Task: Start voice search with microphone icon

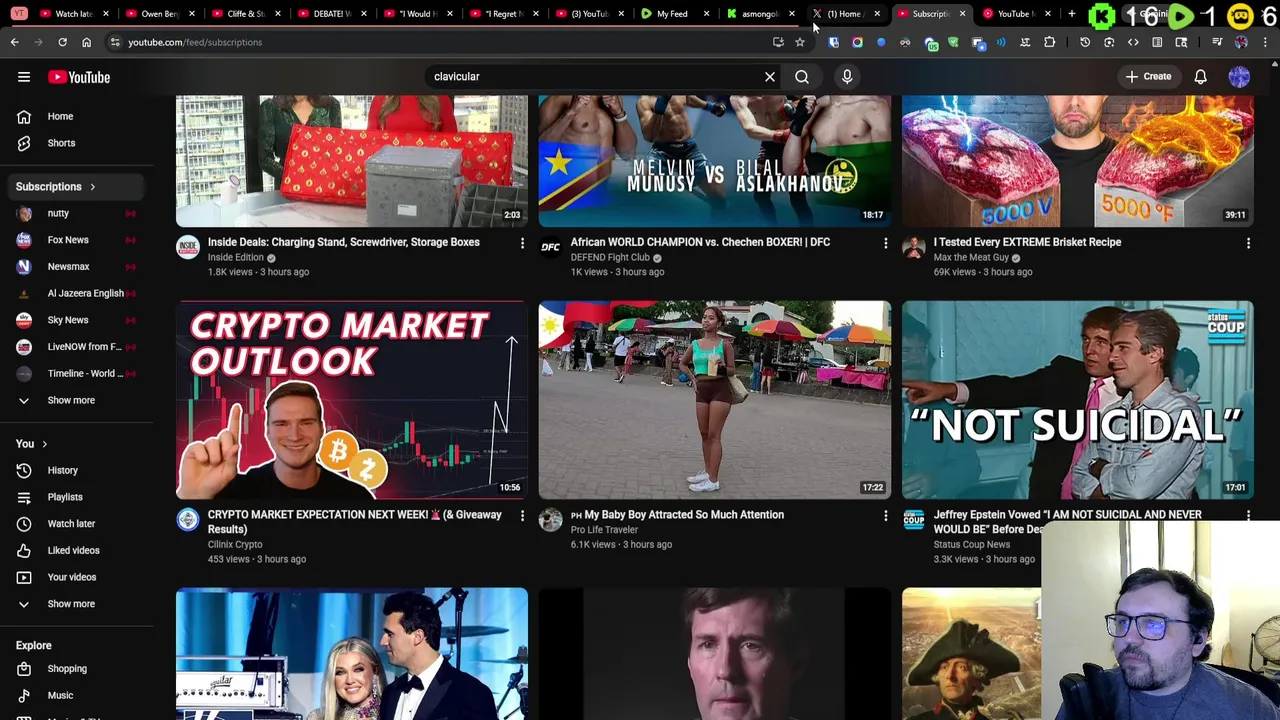Action: (847, 76)
